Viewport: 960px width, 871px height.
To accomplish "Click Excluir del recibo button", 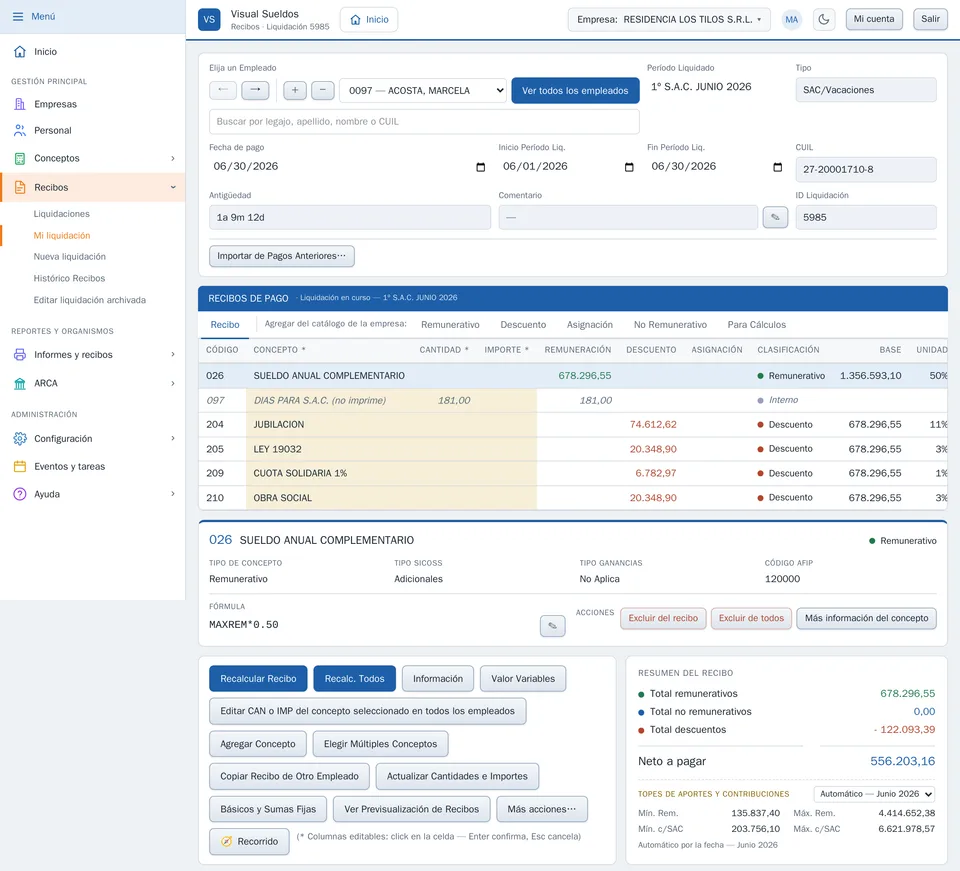I will [x=663, y=618].
